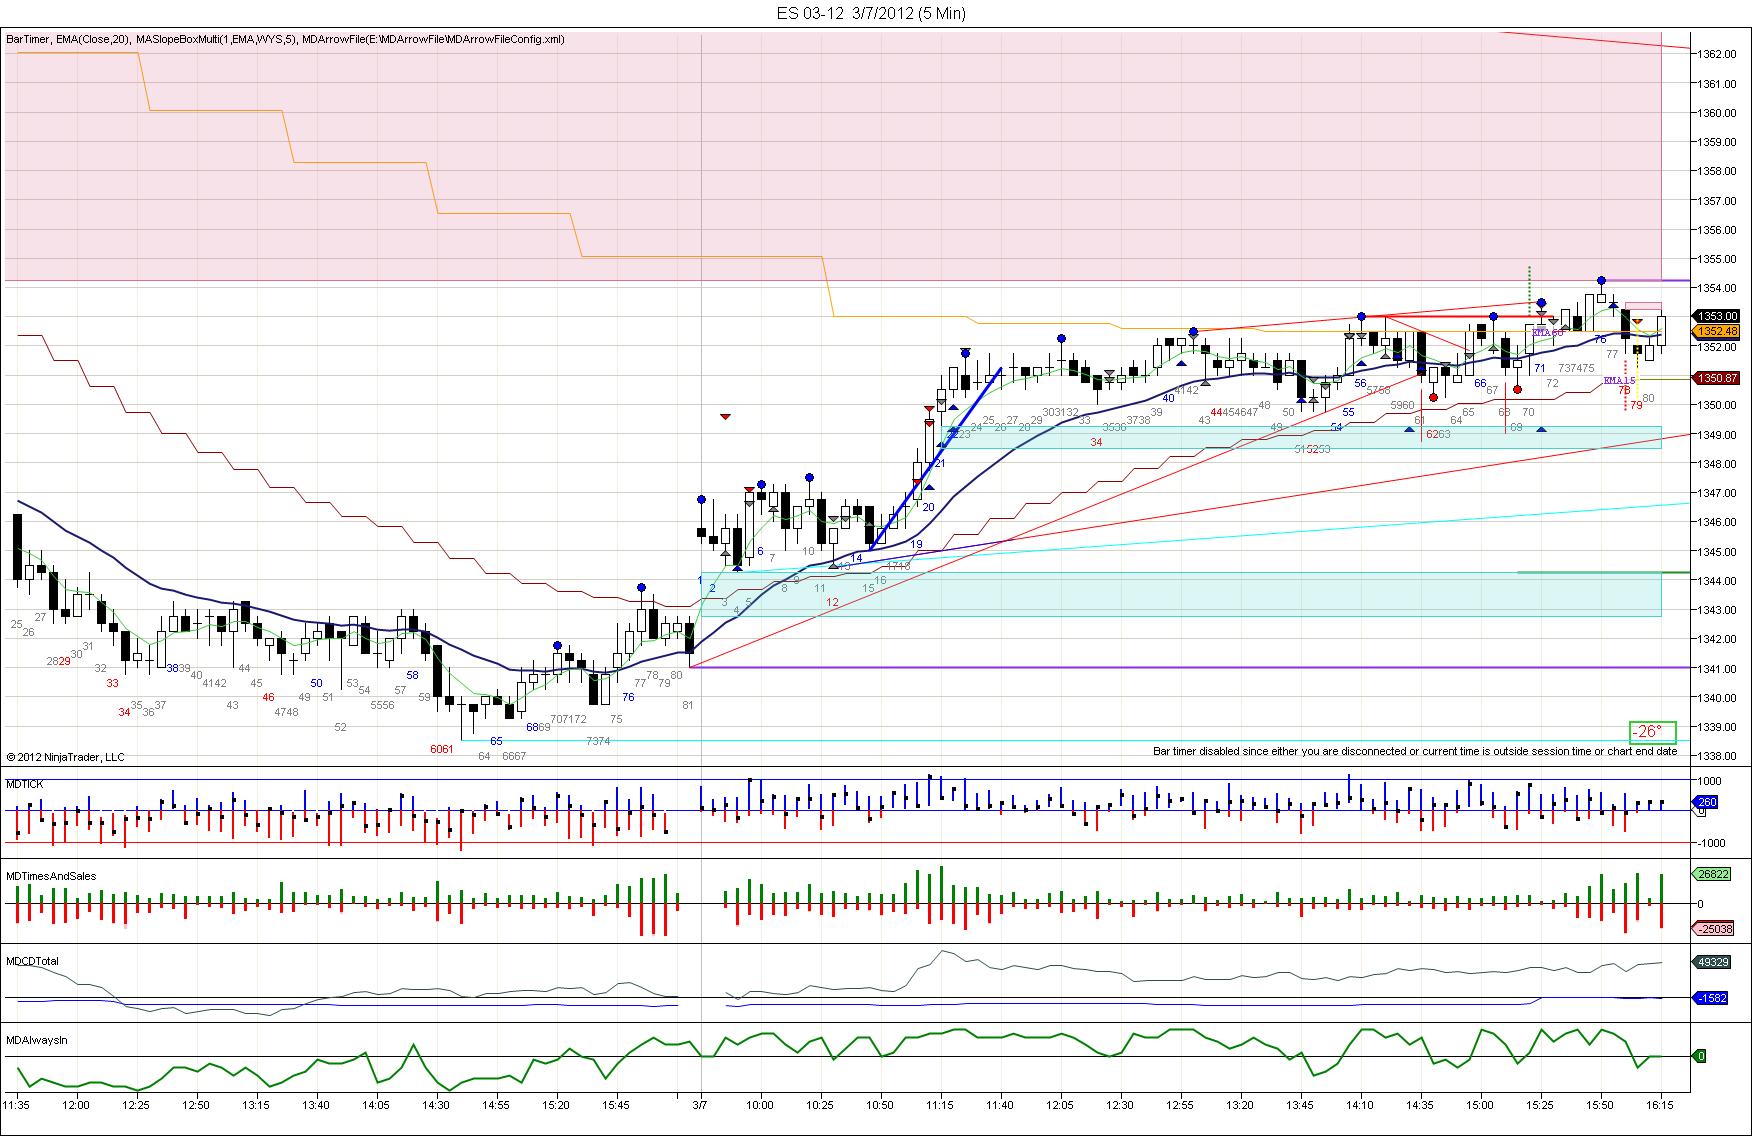Click the 10:00 time axis label
This screenshot has height=1136, width=1752.
tap(760, 1105)
